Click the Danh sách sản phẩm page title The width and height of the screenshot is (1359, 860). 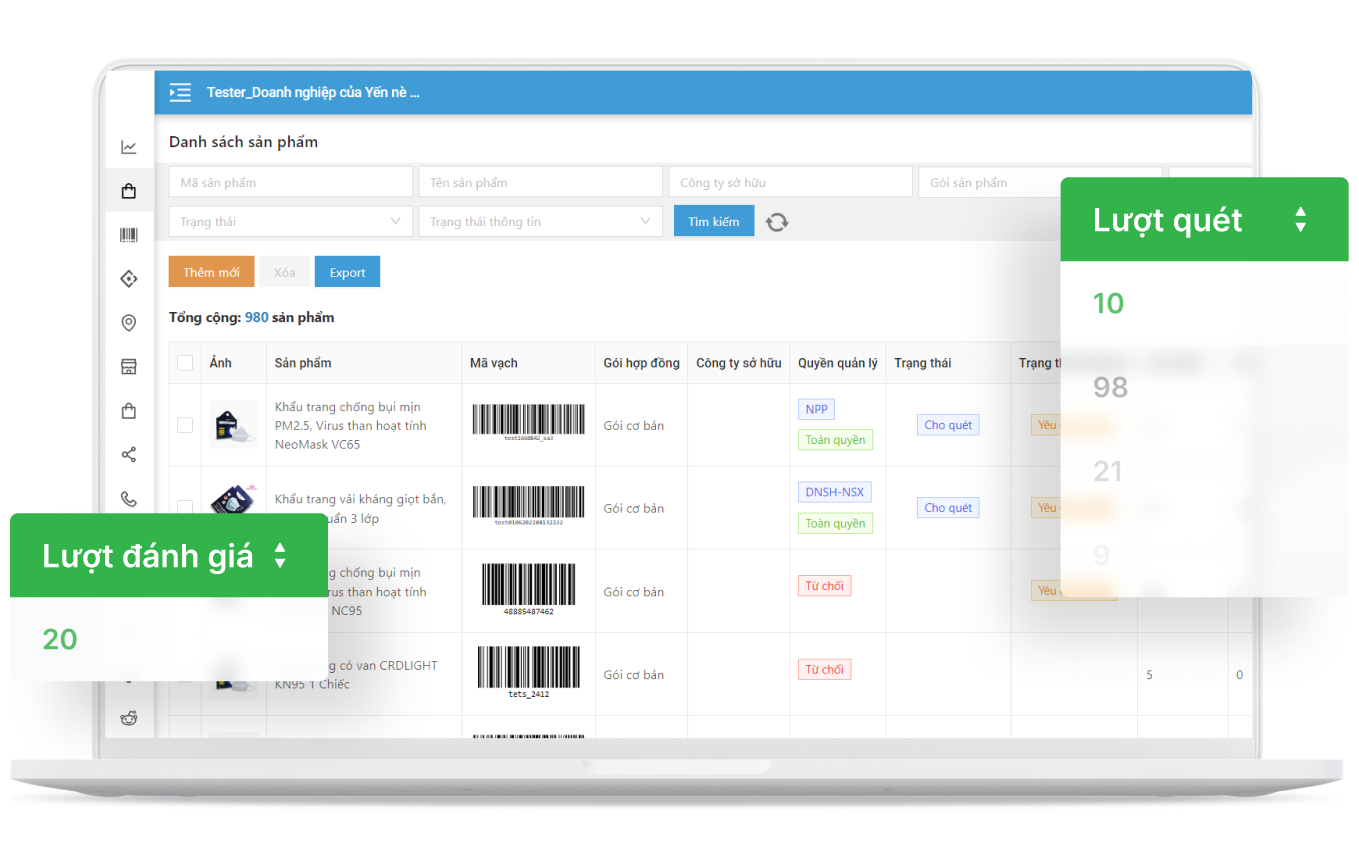tap(243, 142)
